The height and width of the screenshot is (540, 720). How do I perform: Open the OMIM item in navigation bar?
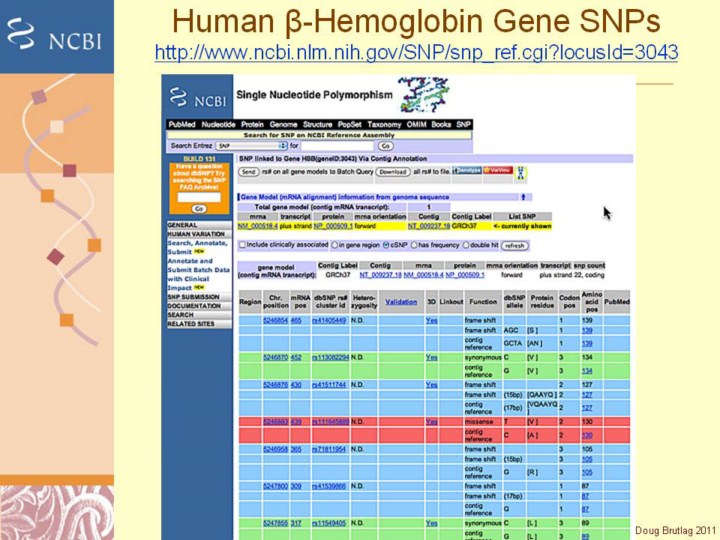[416, 124]
